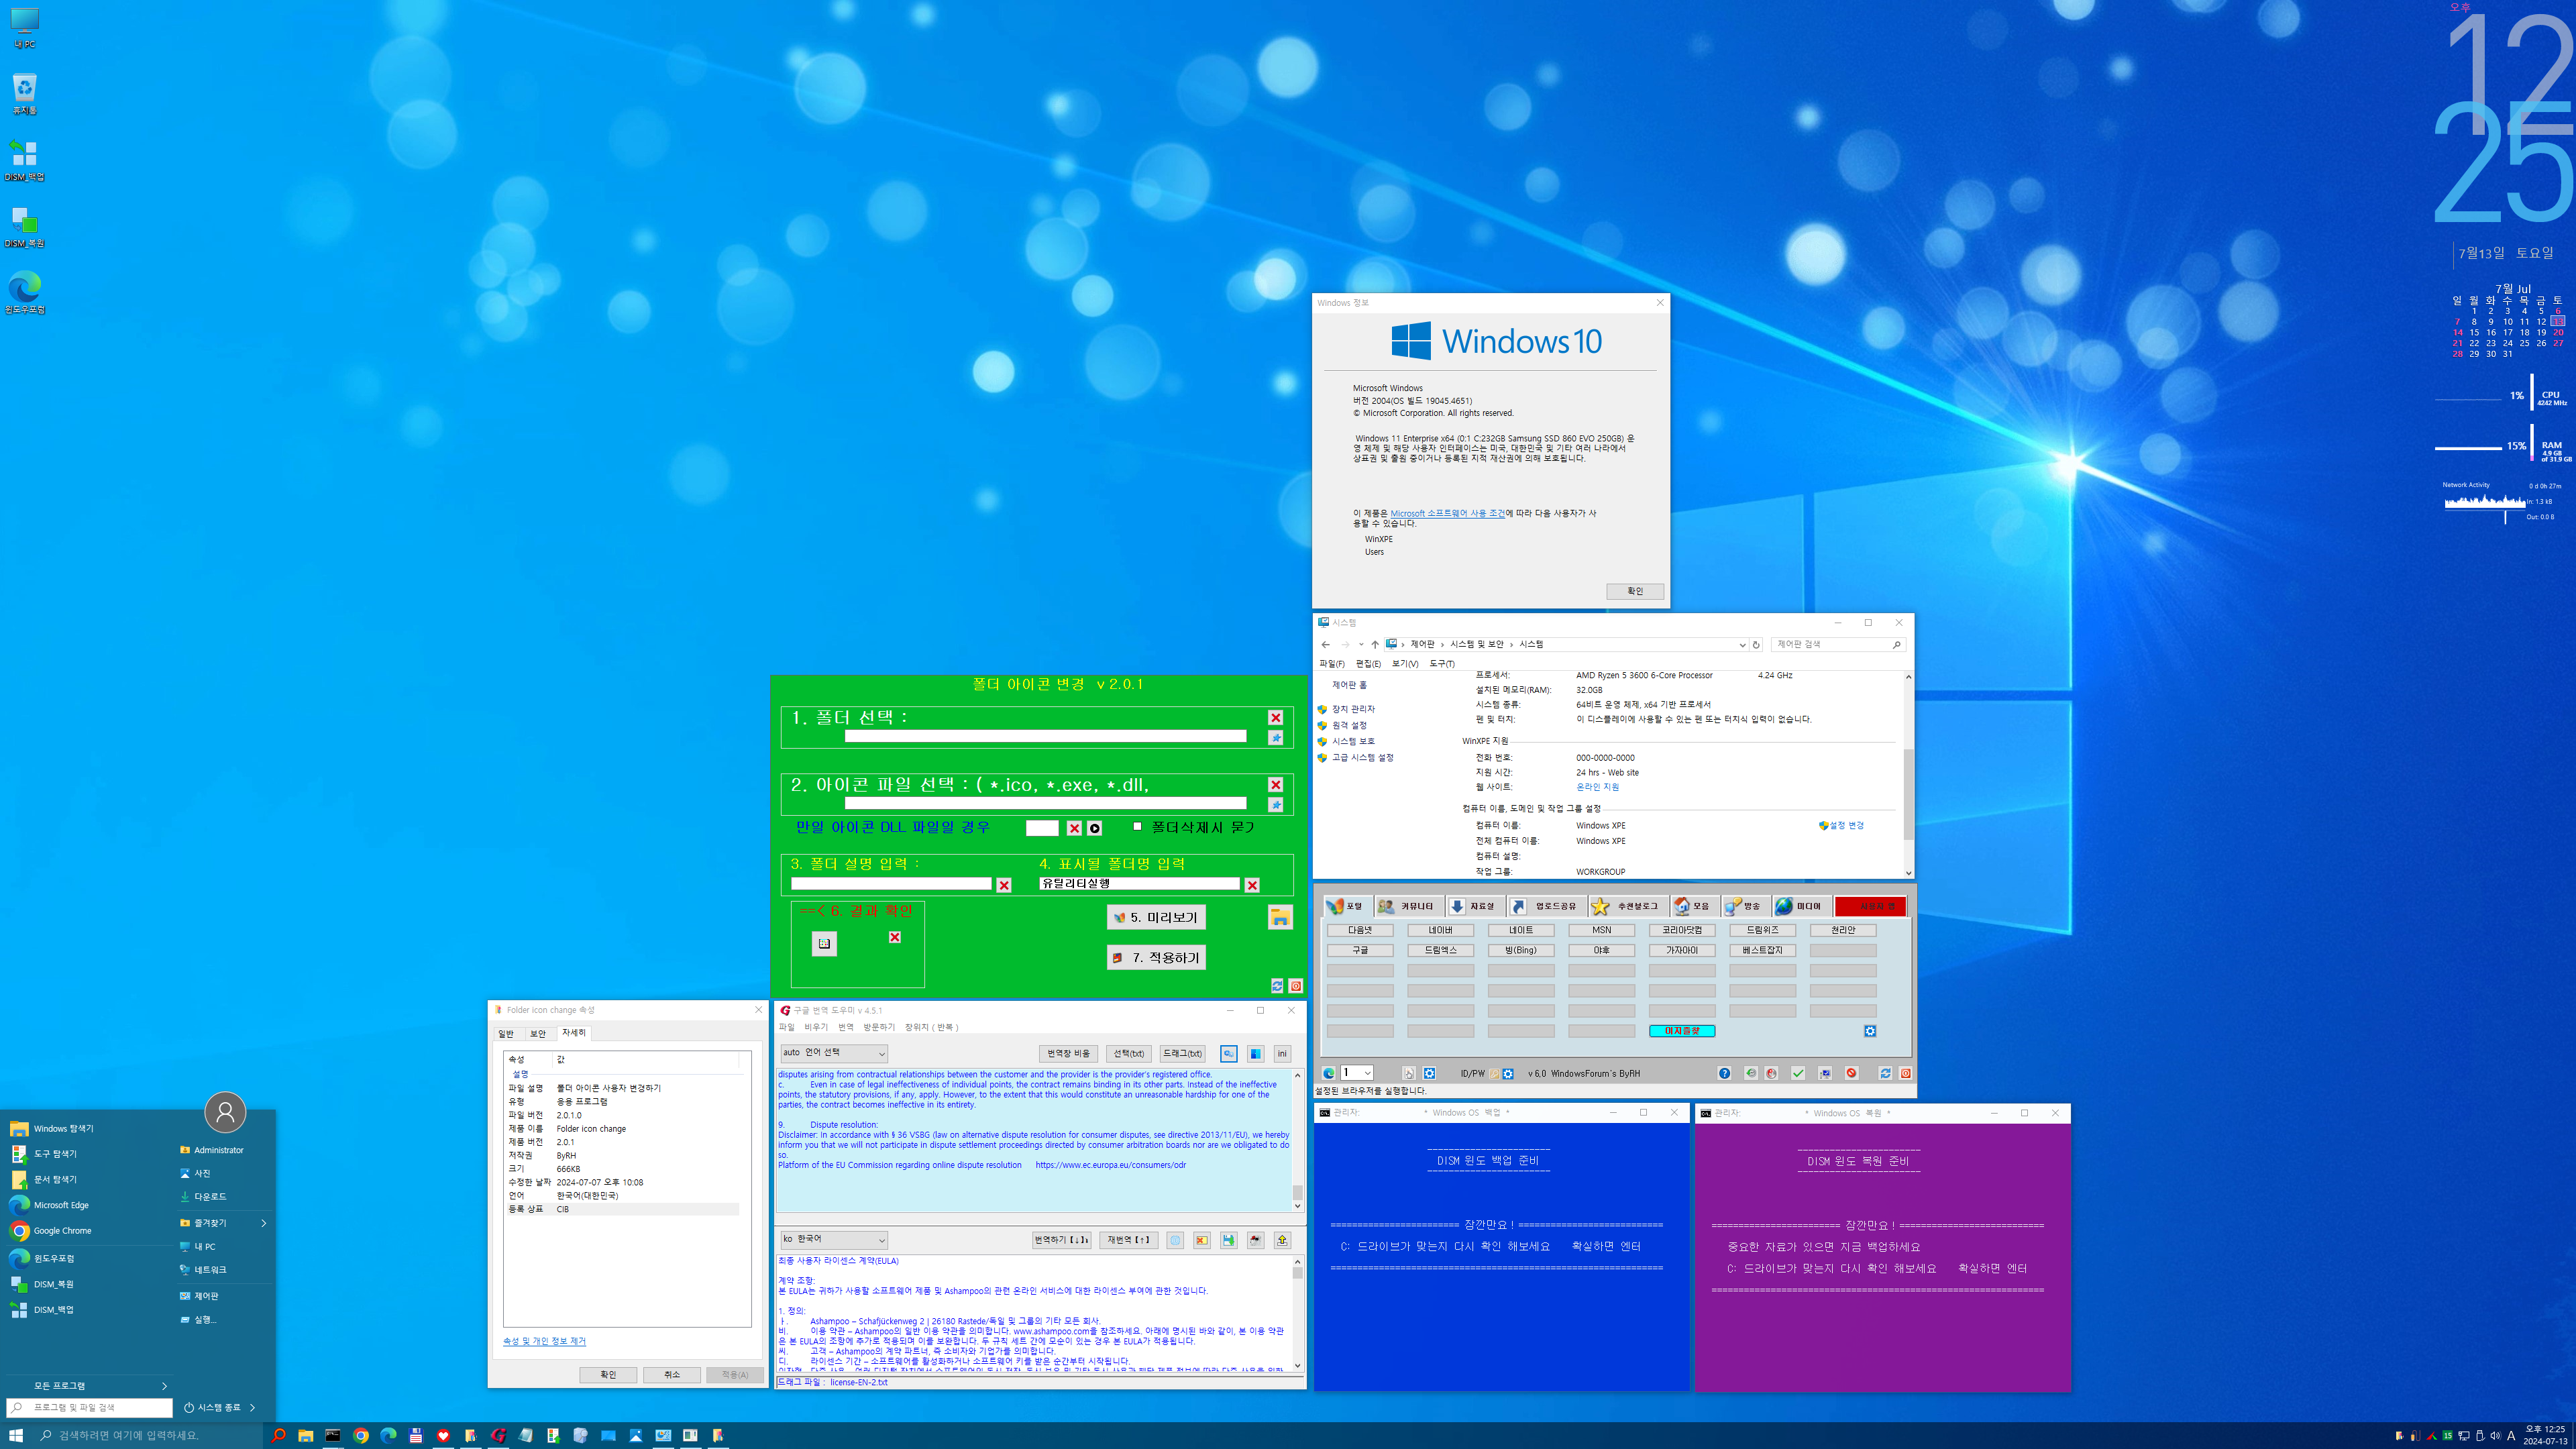Screen dimensions: 2576x1449
Task: Open the 방문하기 menu in the translator
Action: click(x=879, y=1027)
